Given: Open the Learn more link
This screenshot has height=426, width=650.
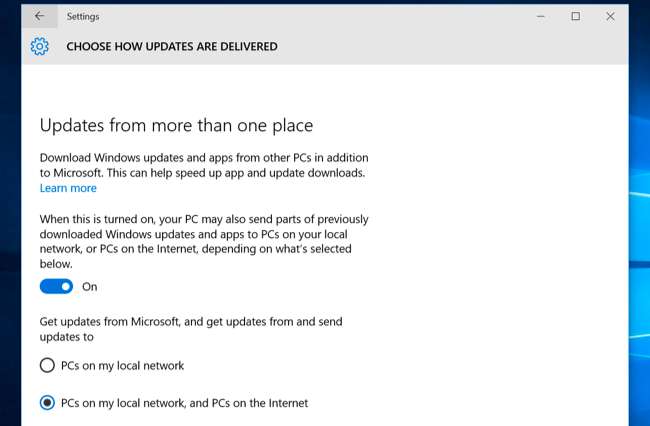Looking at the screenshot, I should coord(68,188).
